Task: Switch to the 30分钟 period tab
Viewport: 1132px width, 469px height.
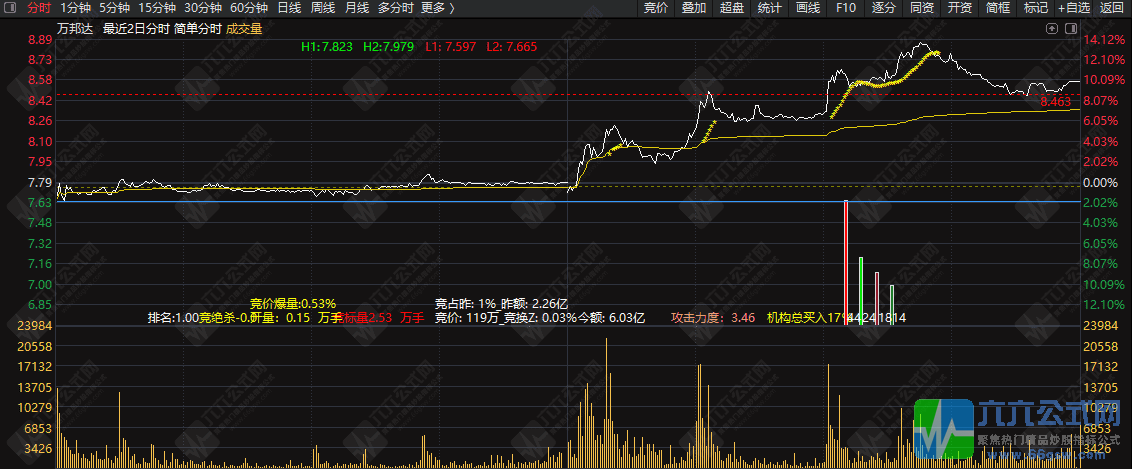Action: tap(203, 9)
